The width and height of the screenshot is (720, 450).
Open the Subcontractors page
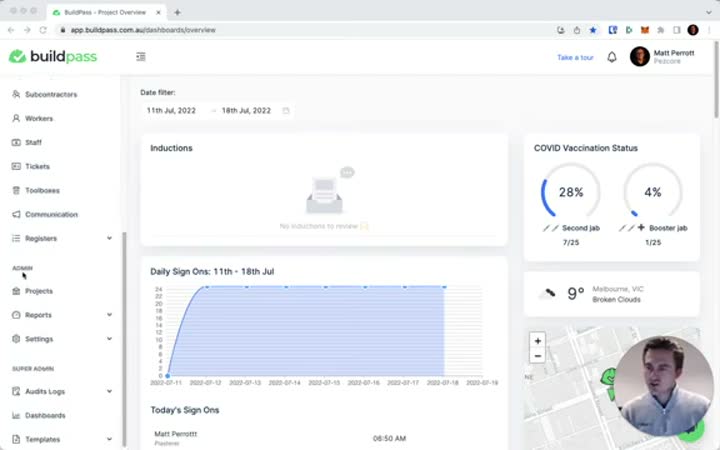coord(51,94)
